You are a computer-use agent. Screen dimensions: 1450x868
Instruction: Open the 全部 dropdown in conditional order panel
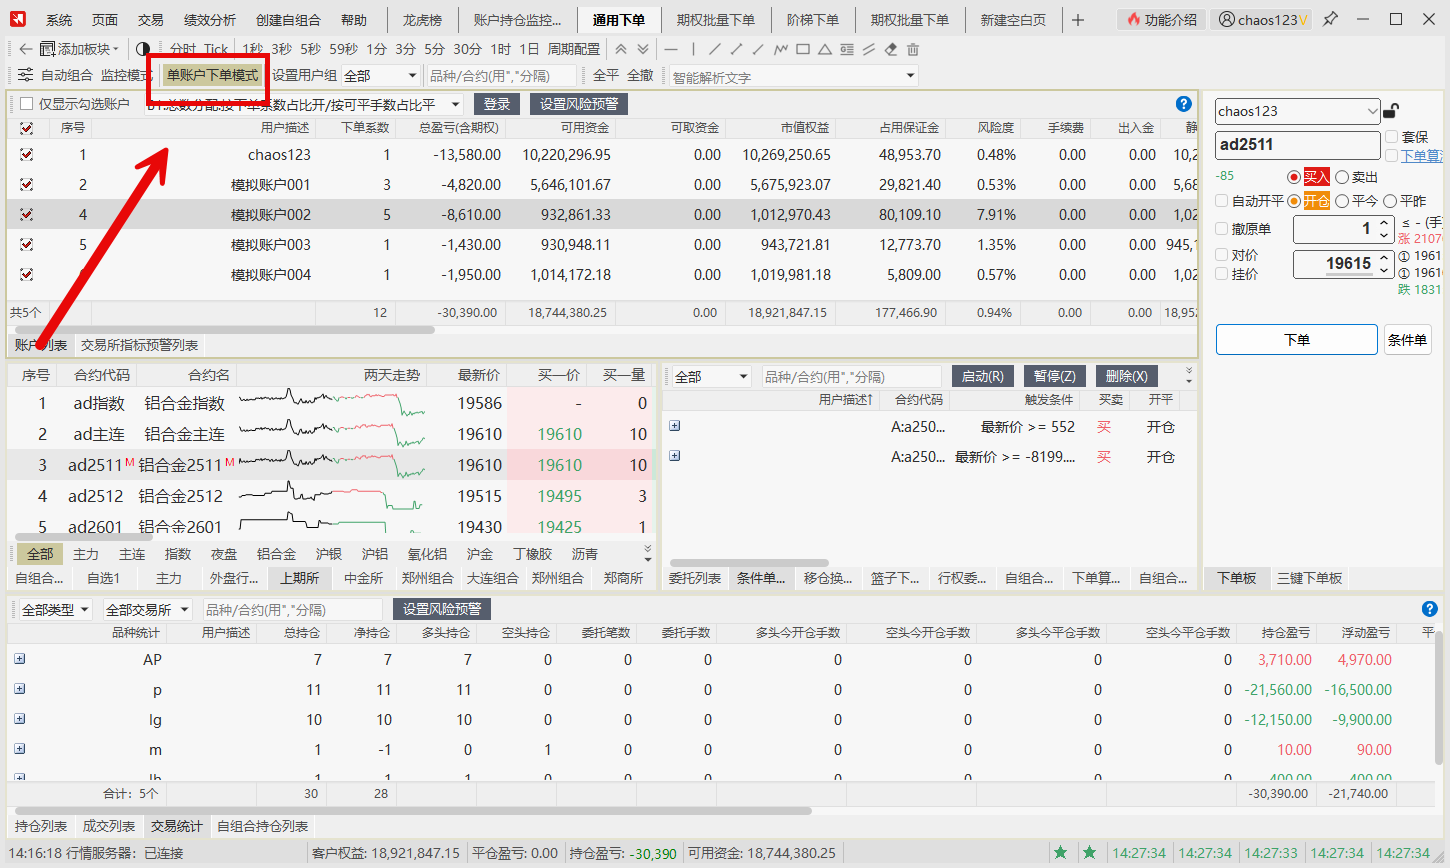710,376
